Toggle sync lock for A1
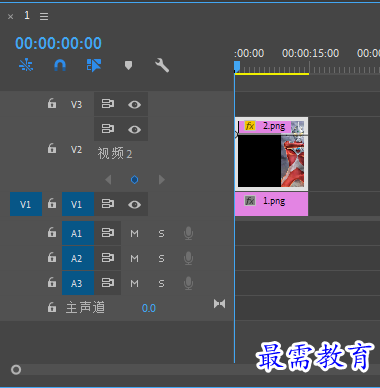380x388 pixels. [x=108, y=233]
